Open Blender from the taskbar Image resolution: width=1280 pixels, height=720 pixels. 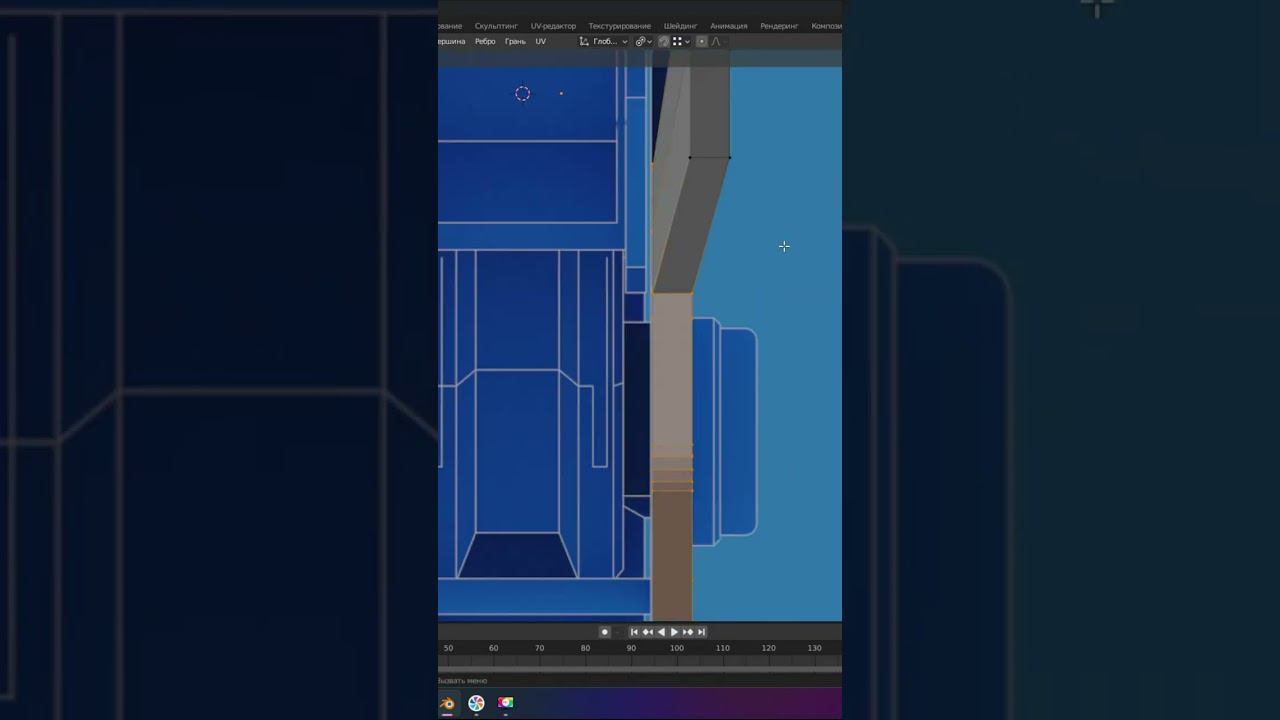[447, 703]
